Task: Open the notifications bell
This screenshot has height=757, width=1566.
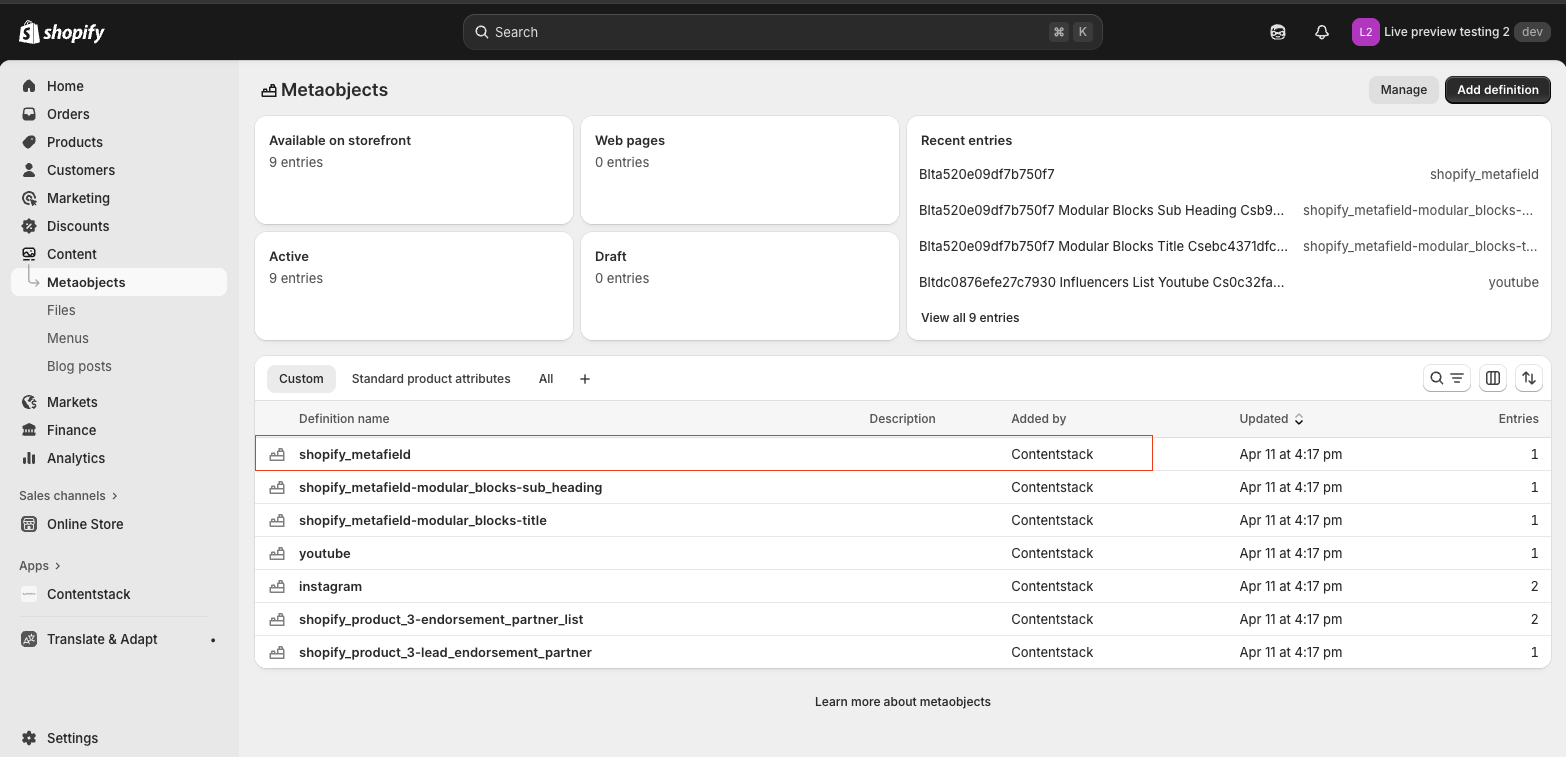Action: [x=1322, y=32]
